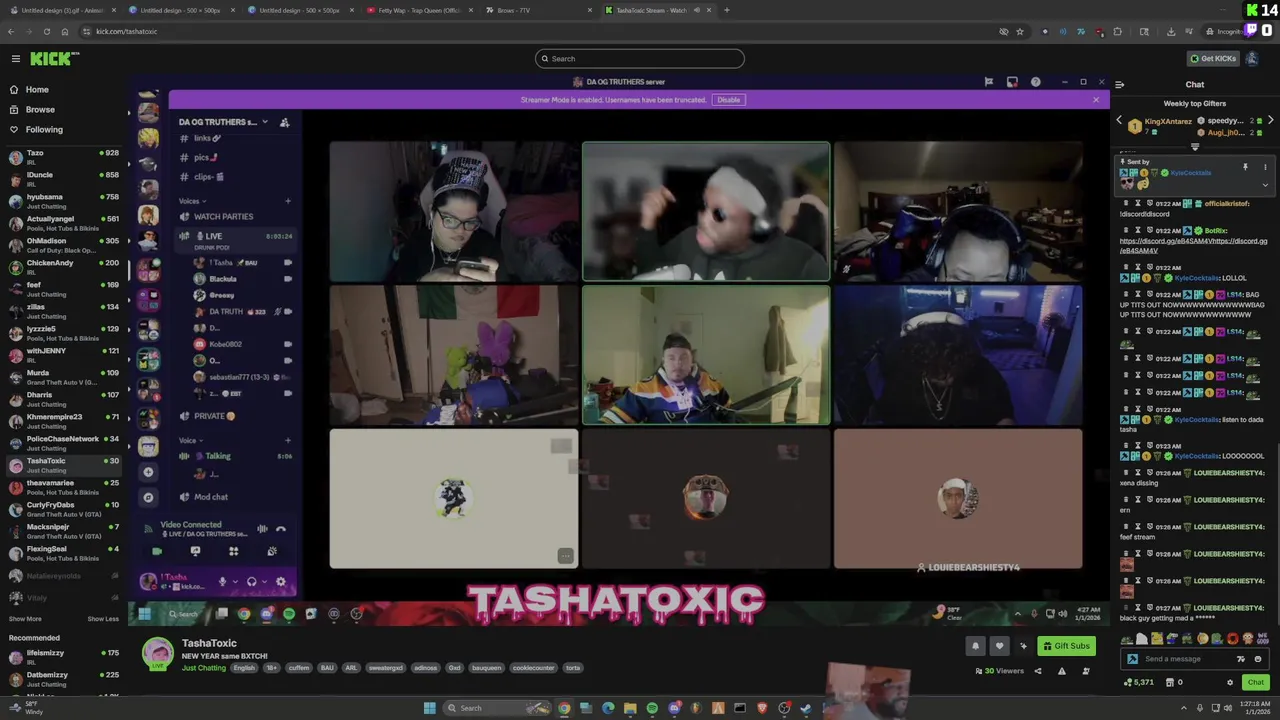1280x720 pixels.
Task: Reload the browser page
Action: pos(46,31)
